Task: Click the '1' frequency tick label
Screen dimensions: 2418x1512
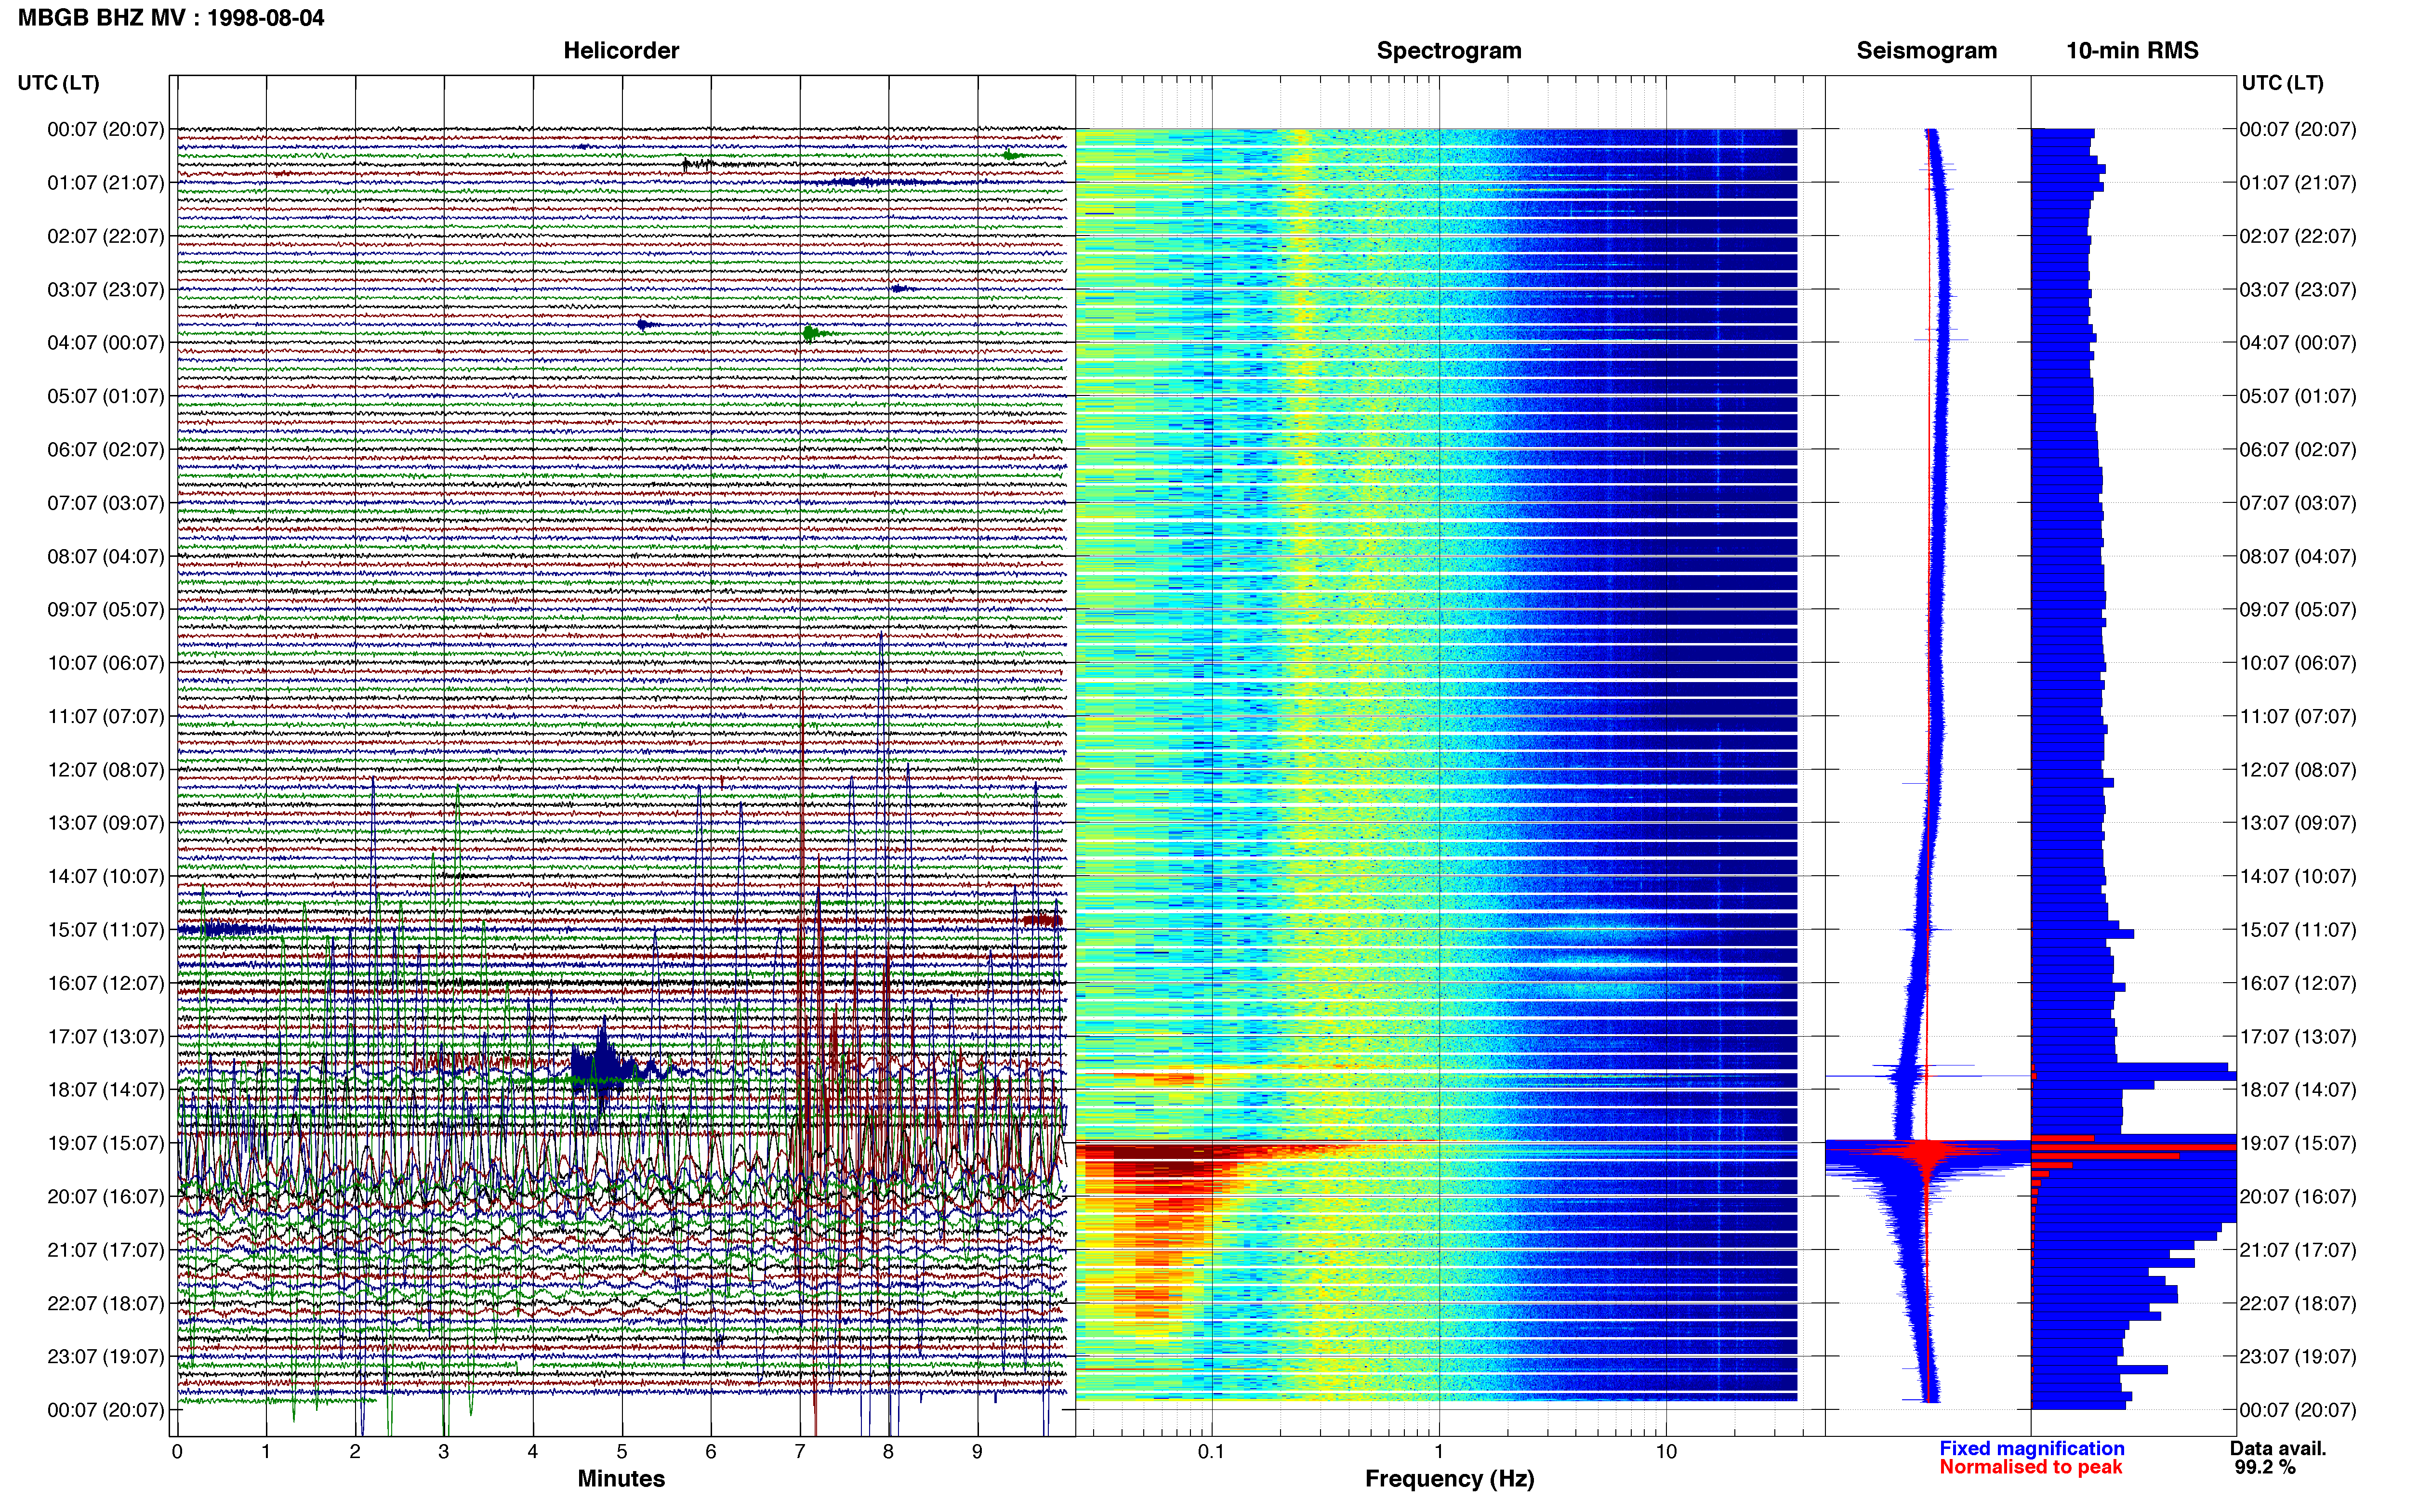Action: coord(1439,1452)
